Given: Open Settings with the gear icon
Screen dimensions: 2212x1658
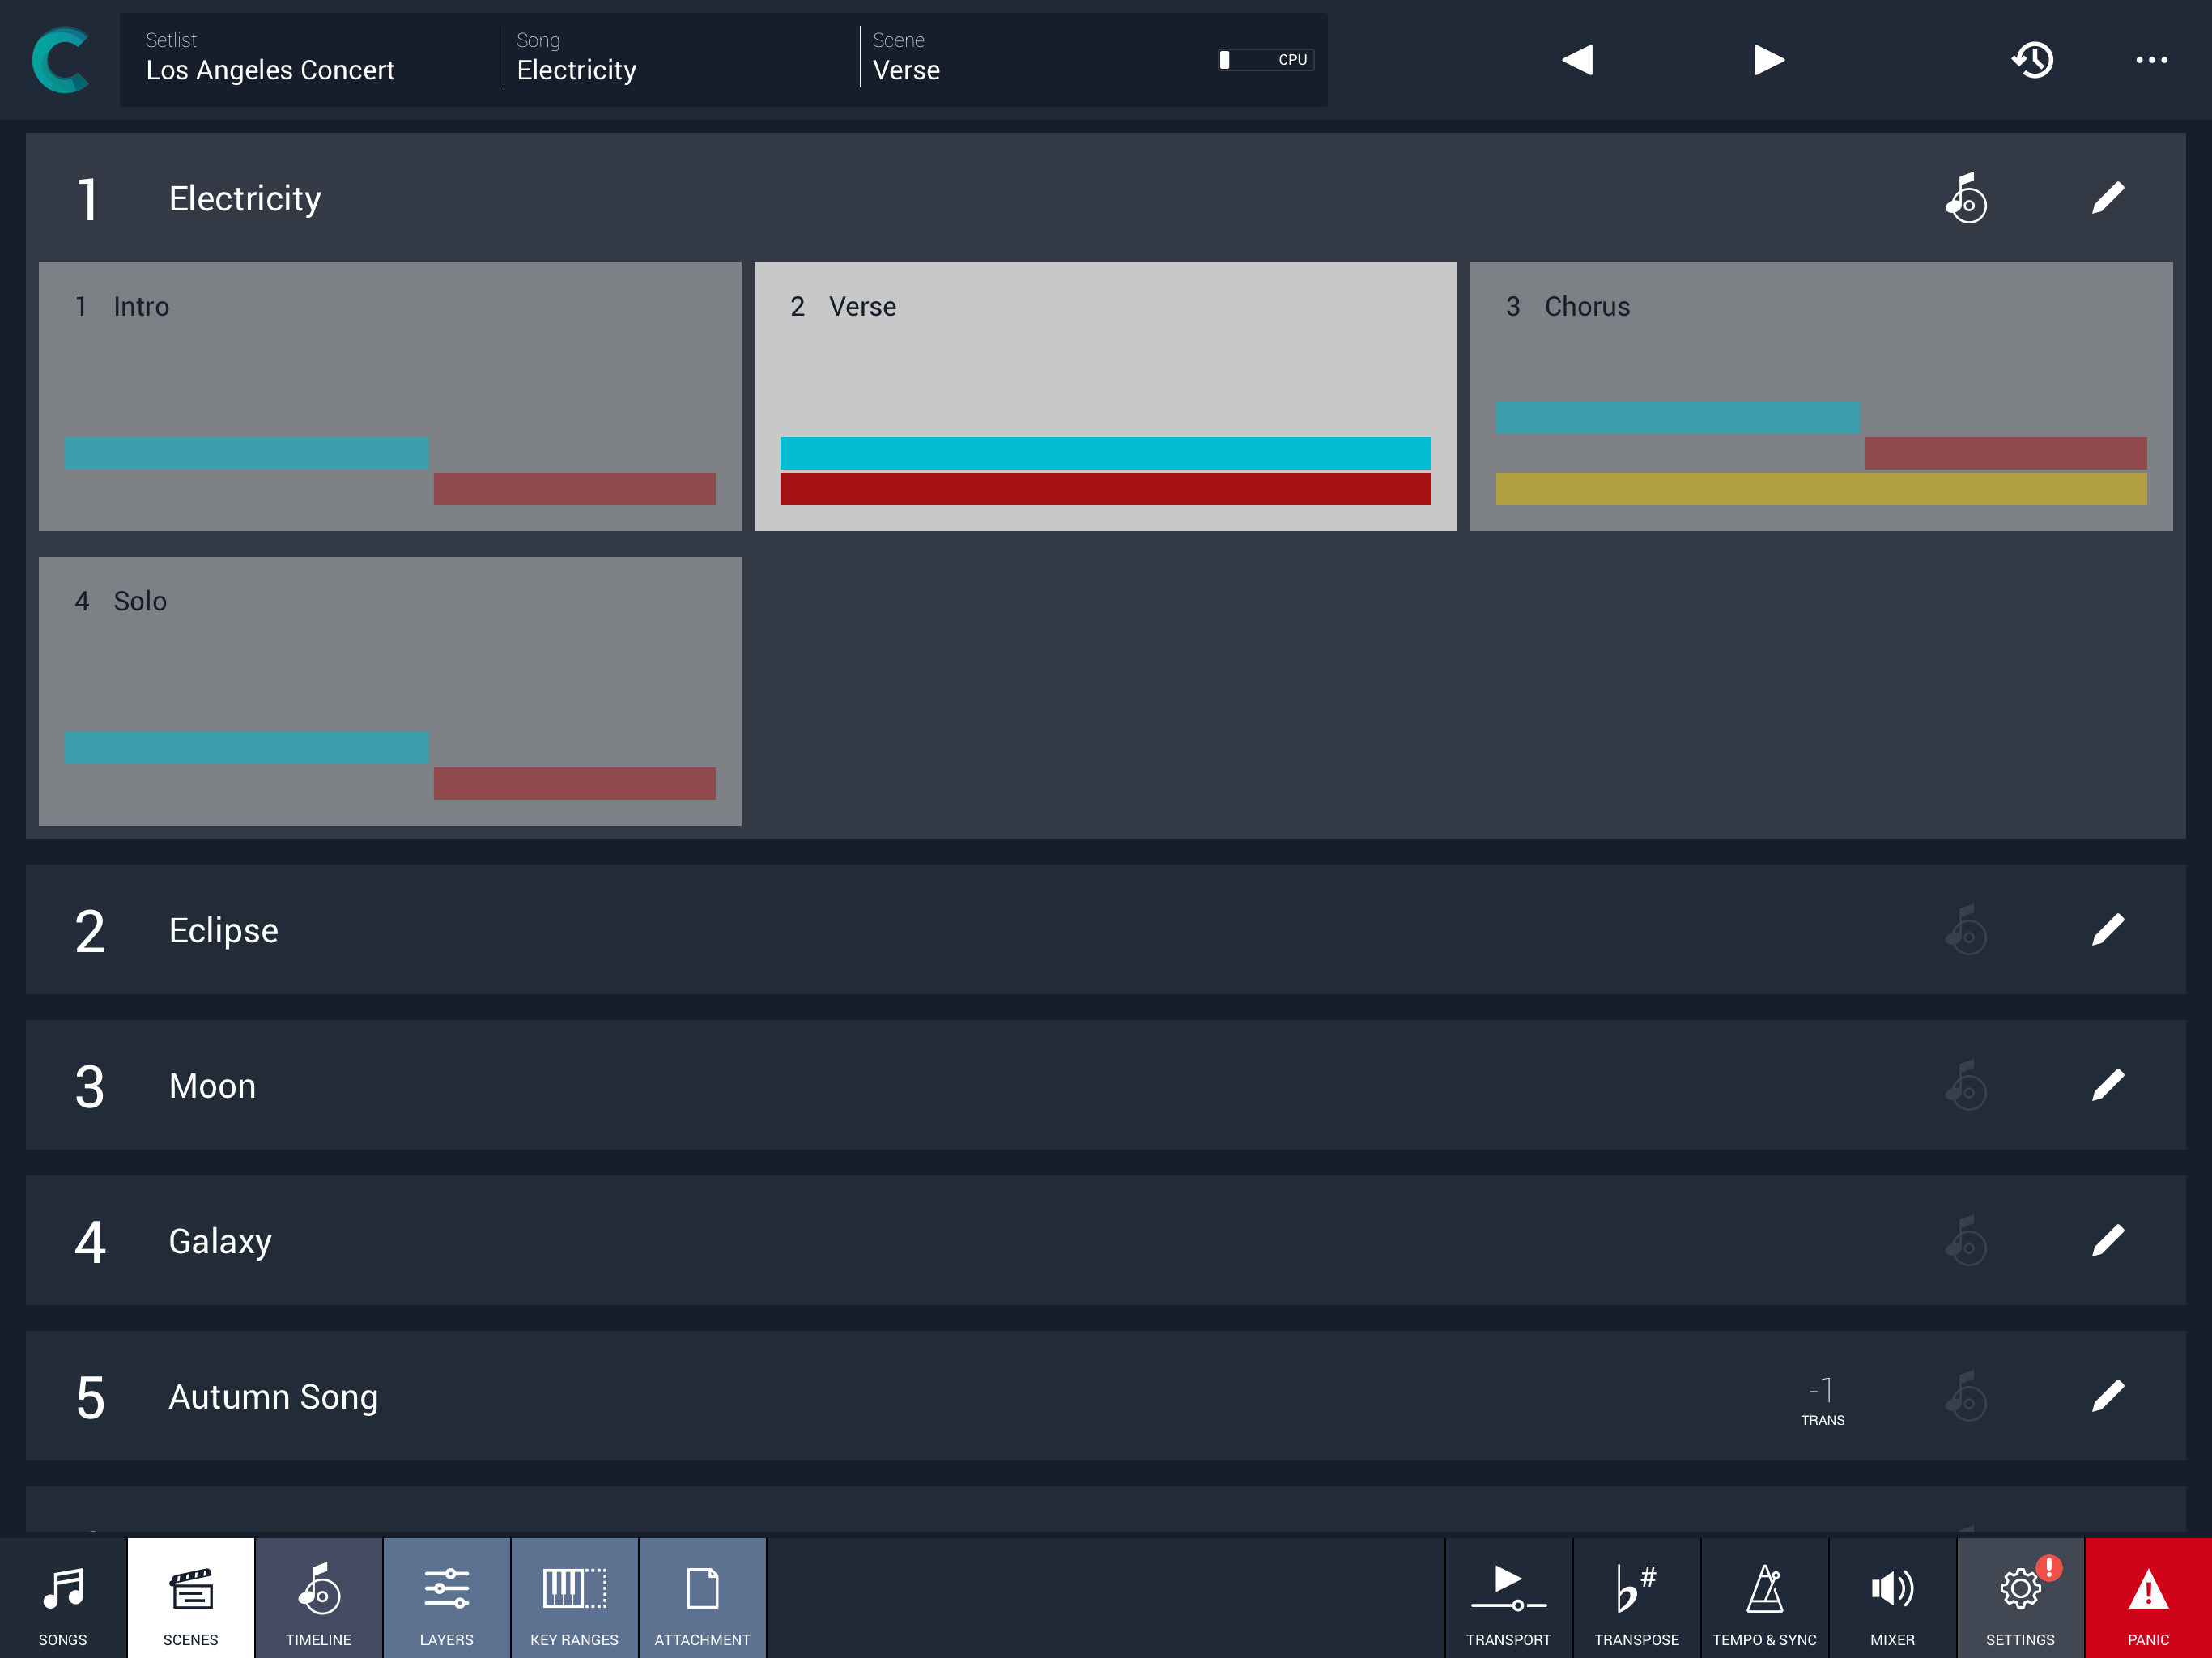Looking at the screenshot, I should pyautogui.click(x=2020, y=1597).
